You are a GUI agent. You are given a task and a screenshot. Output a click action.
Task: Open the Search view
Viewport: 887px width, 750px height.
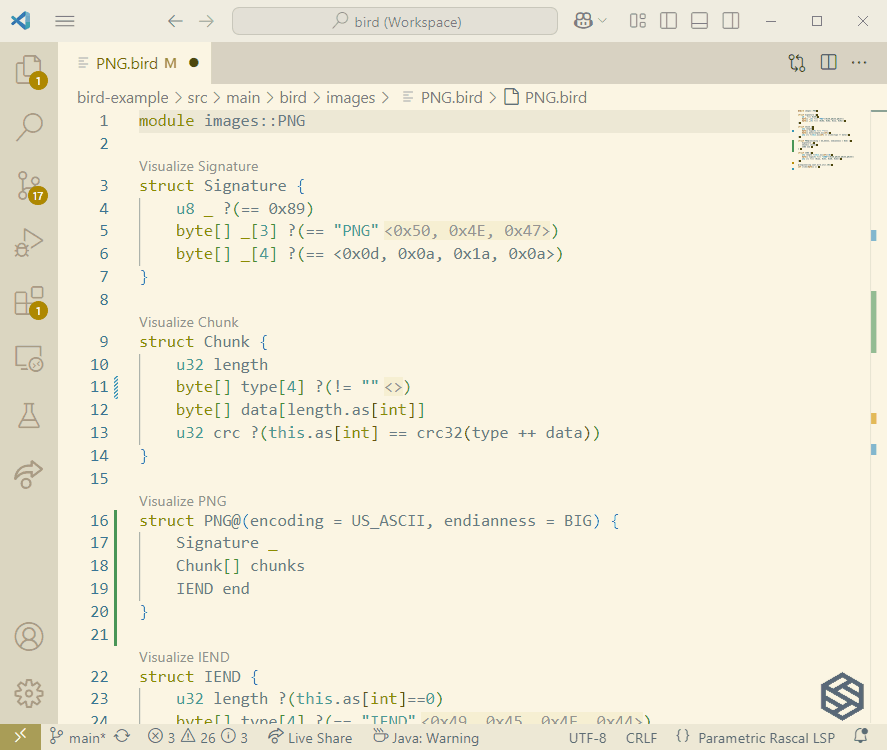click(30, 127)
